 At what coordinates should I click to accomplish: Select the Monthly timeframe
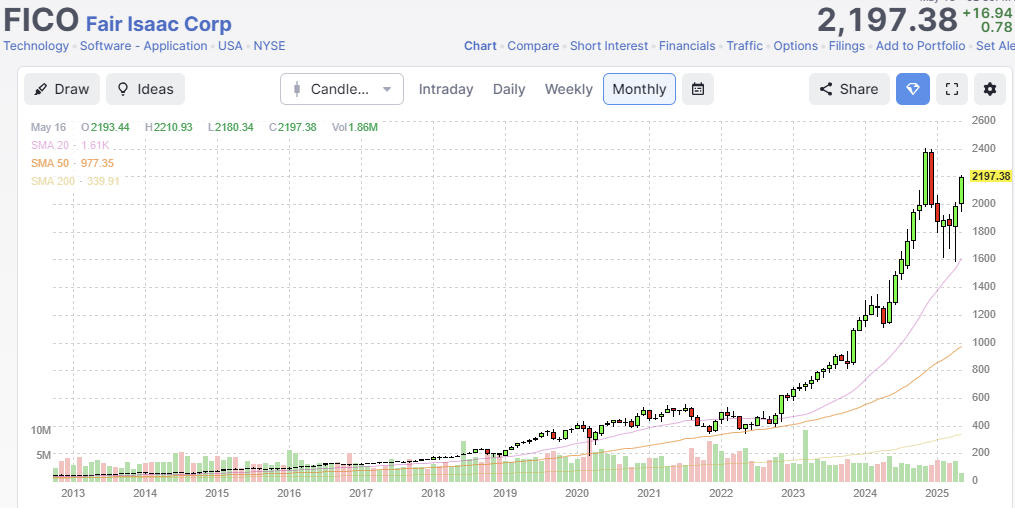coord(639,89)
